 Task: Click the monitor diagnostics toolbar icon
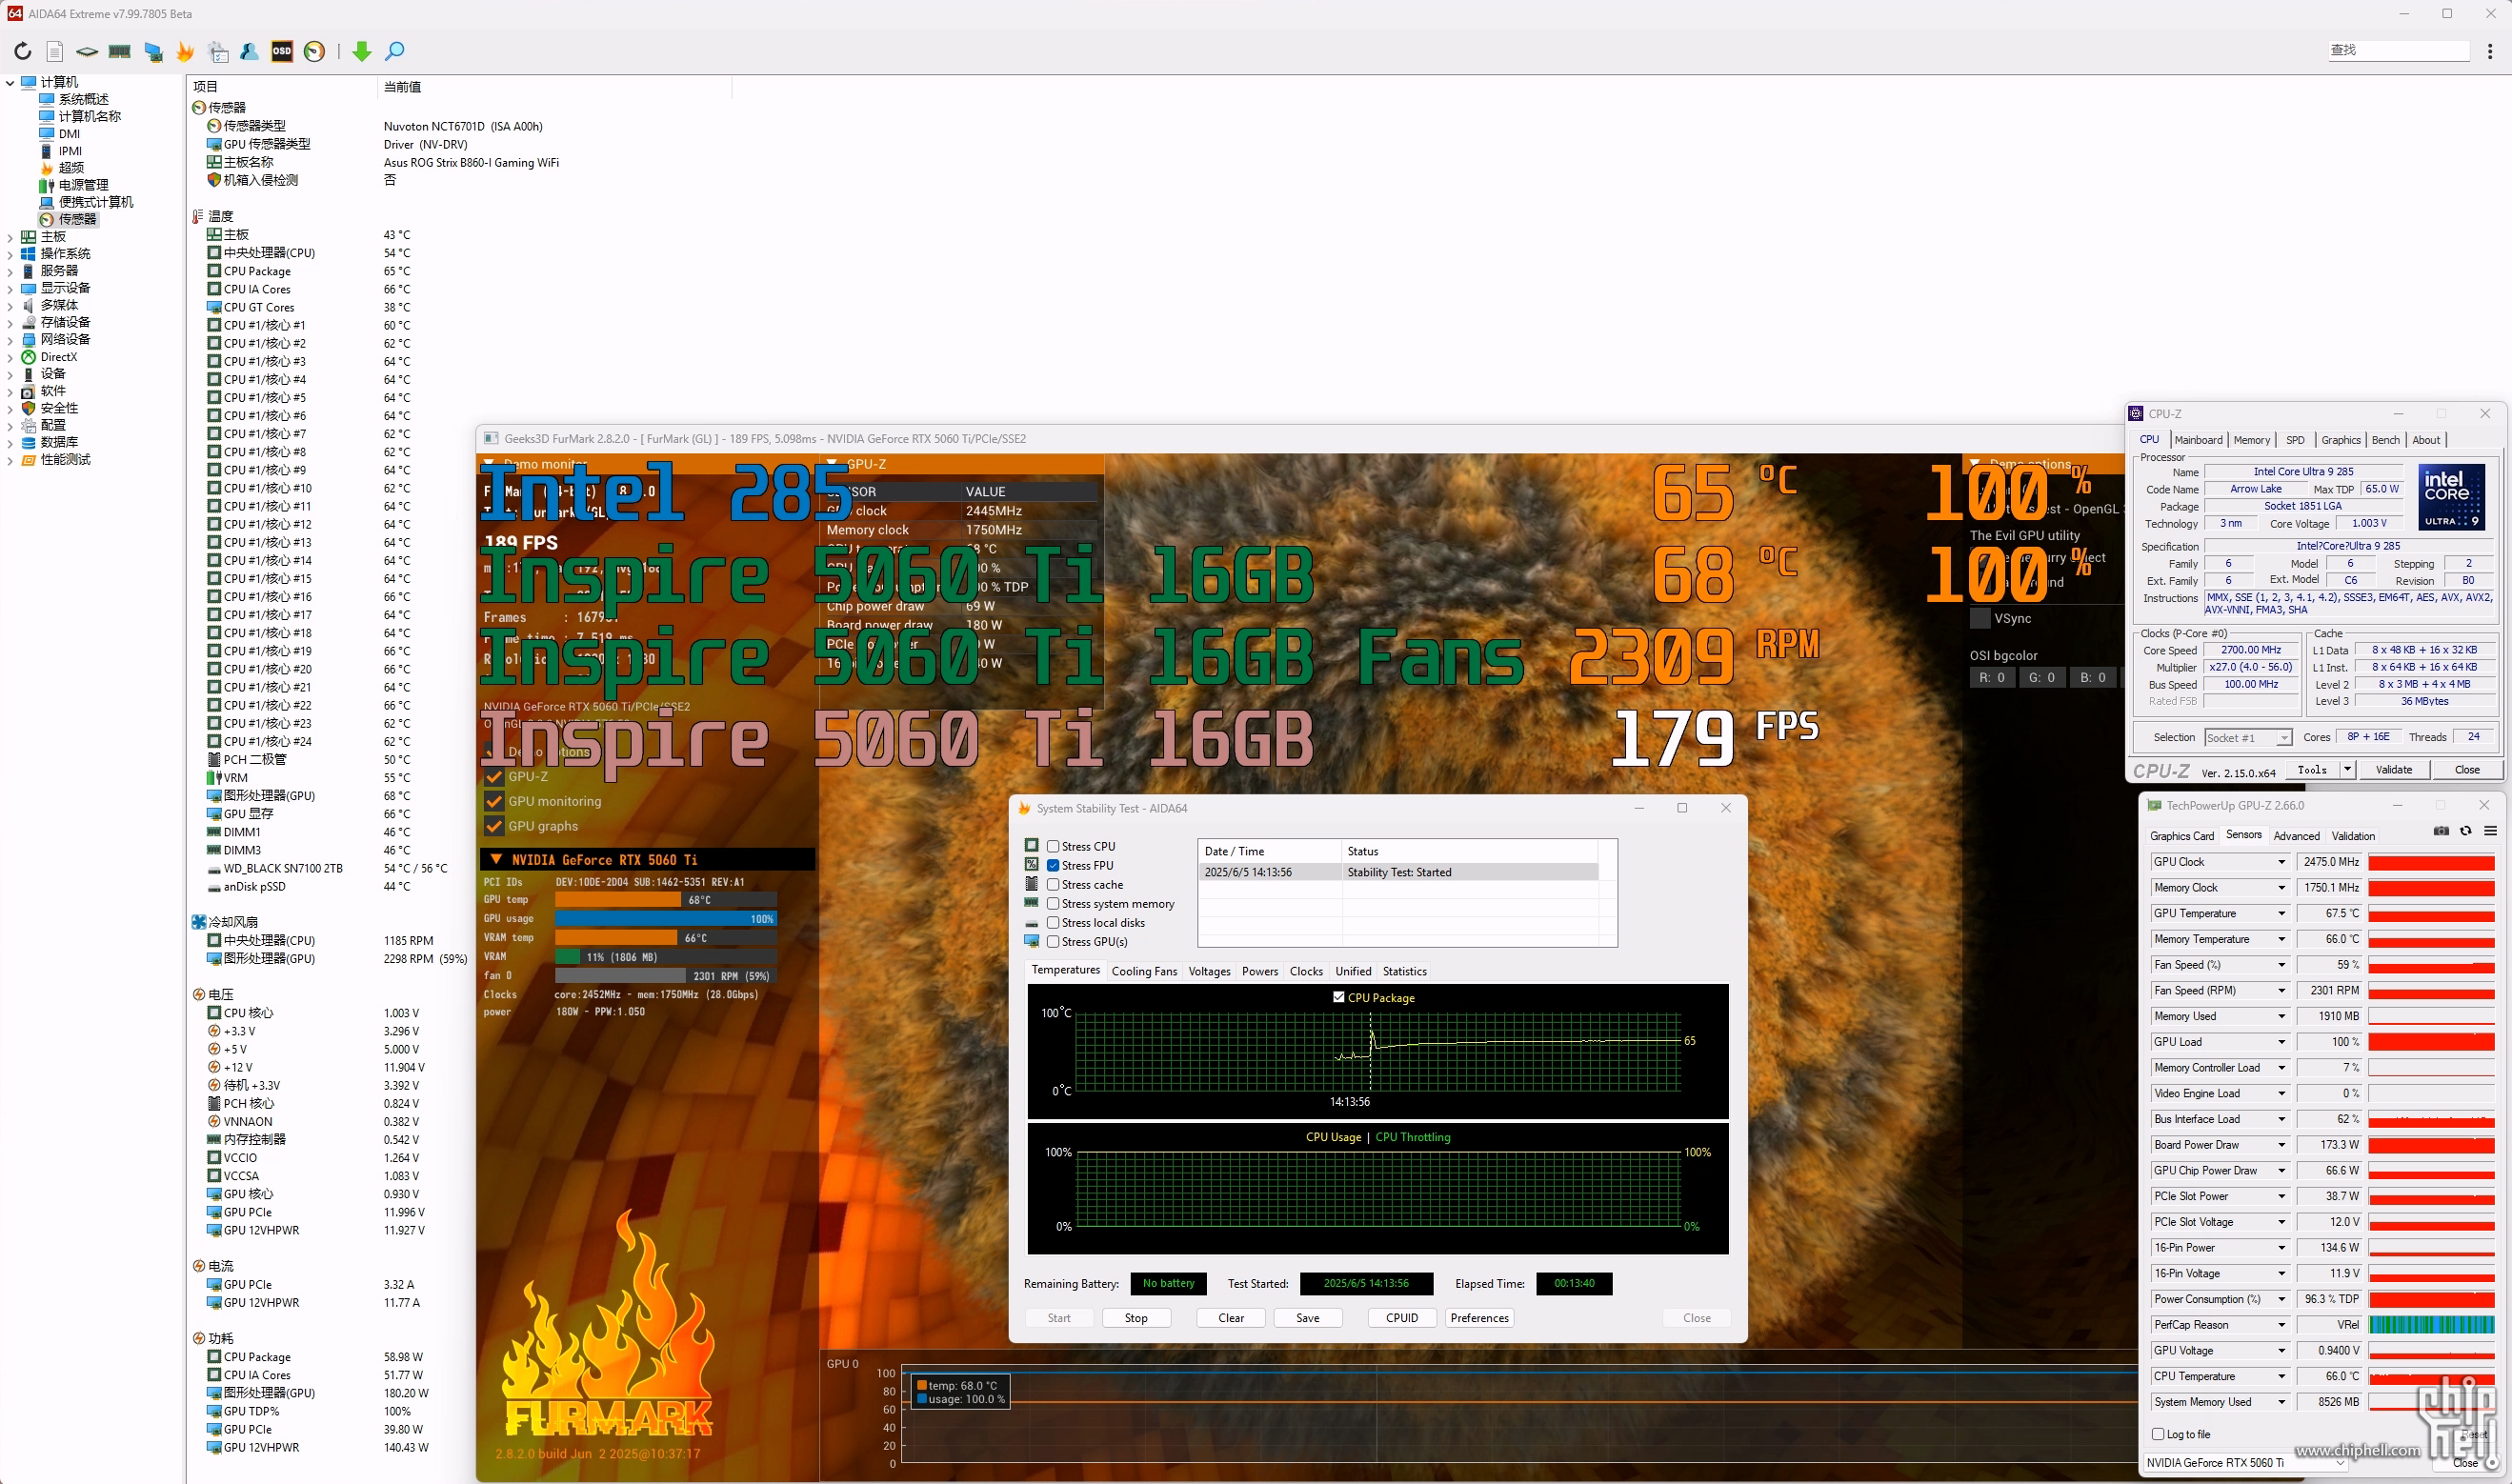pyautogui.click(x=153, y=51)
